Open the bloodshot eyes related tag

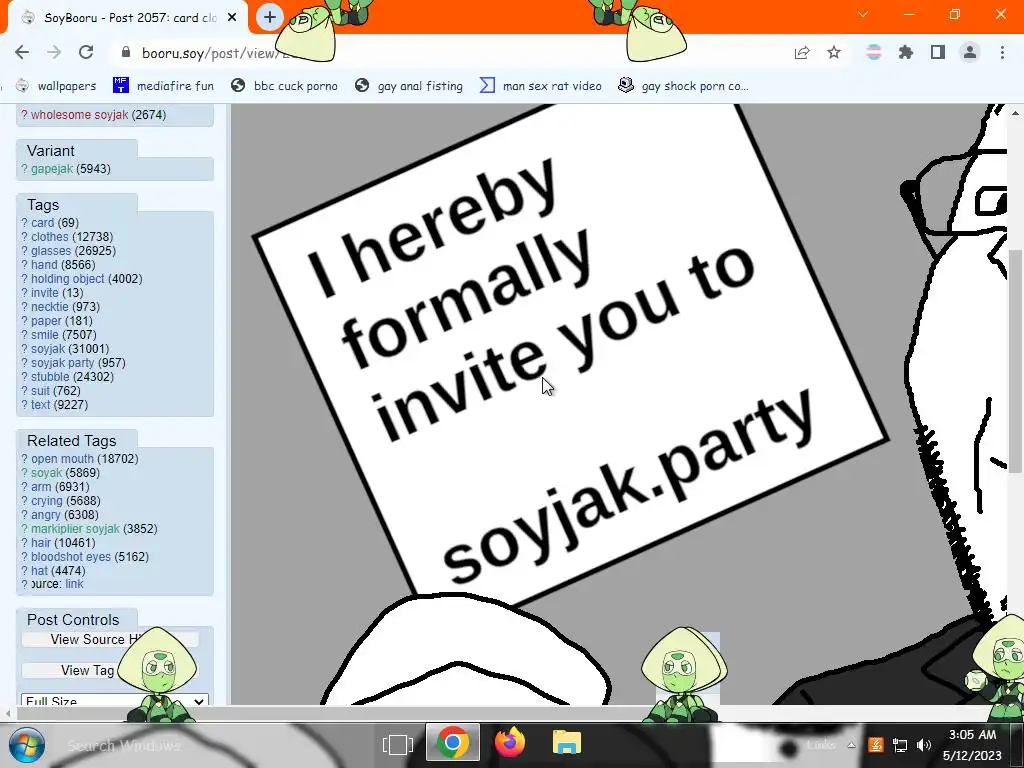pyautogui.click(x=71, y=557)
